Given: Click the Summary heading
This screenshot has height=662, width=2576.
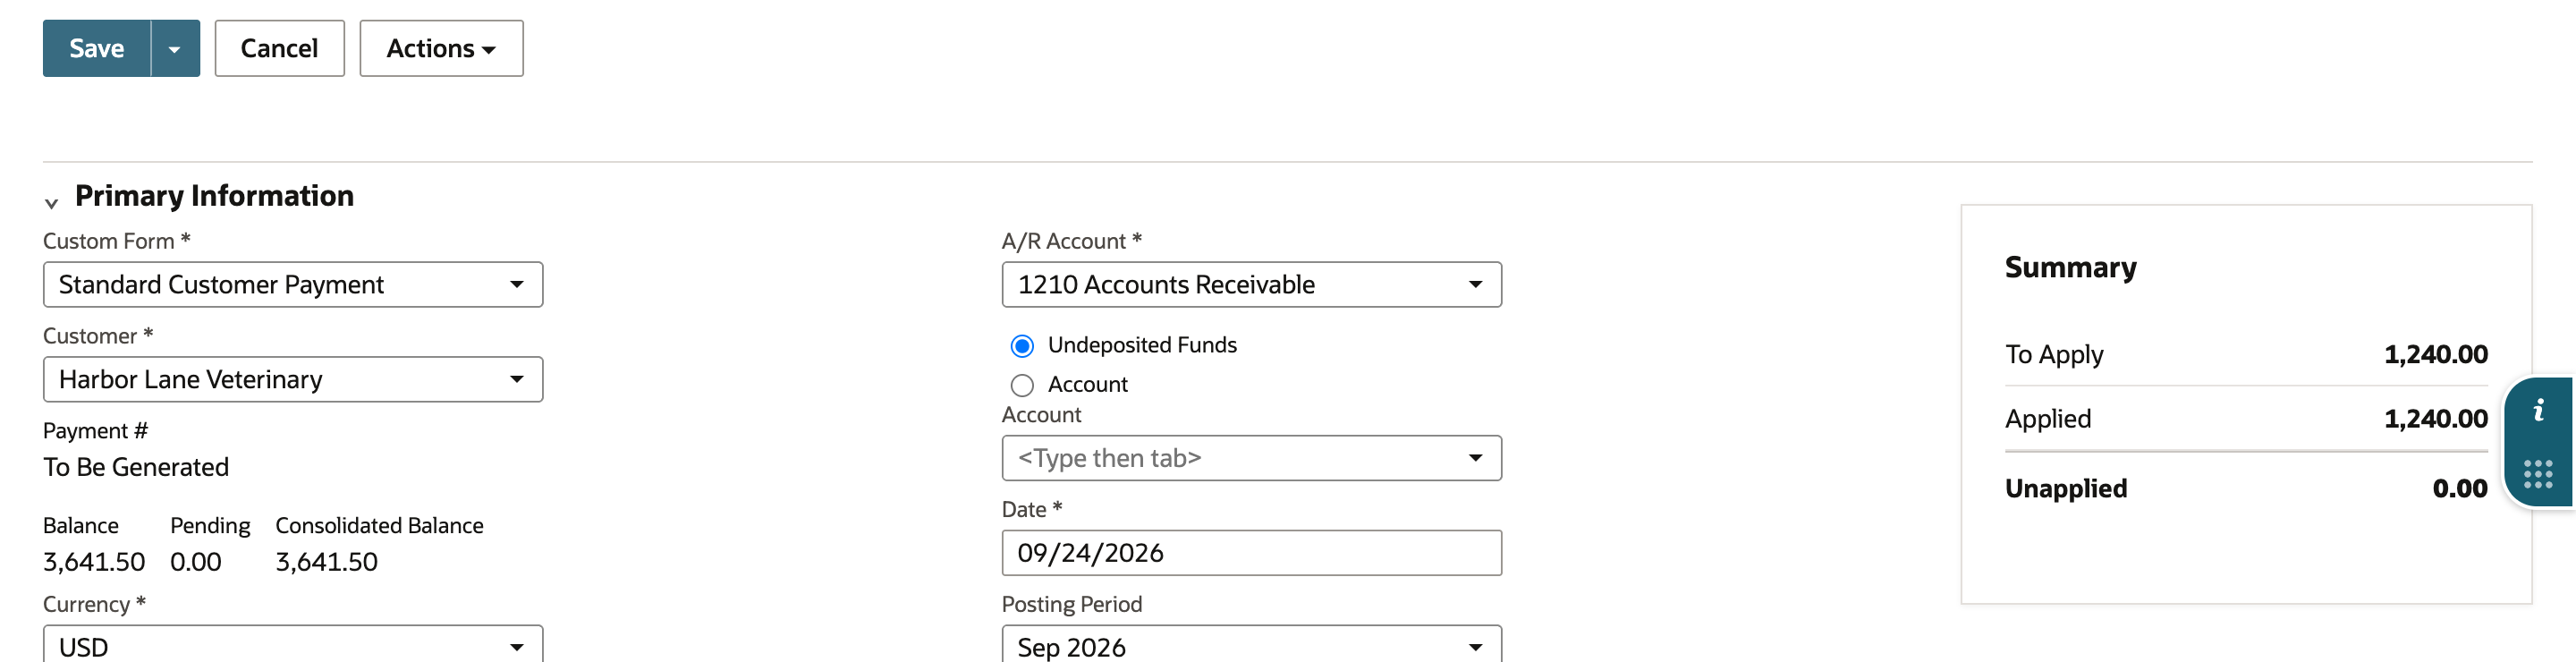Looking at the screenshot, I should [2070, 267].
